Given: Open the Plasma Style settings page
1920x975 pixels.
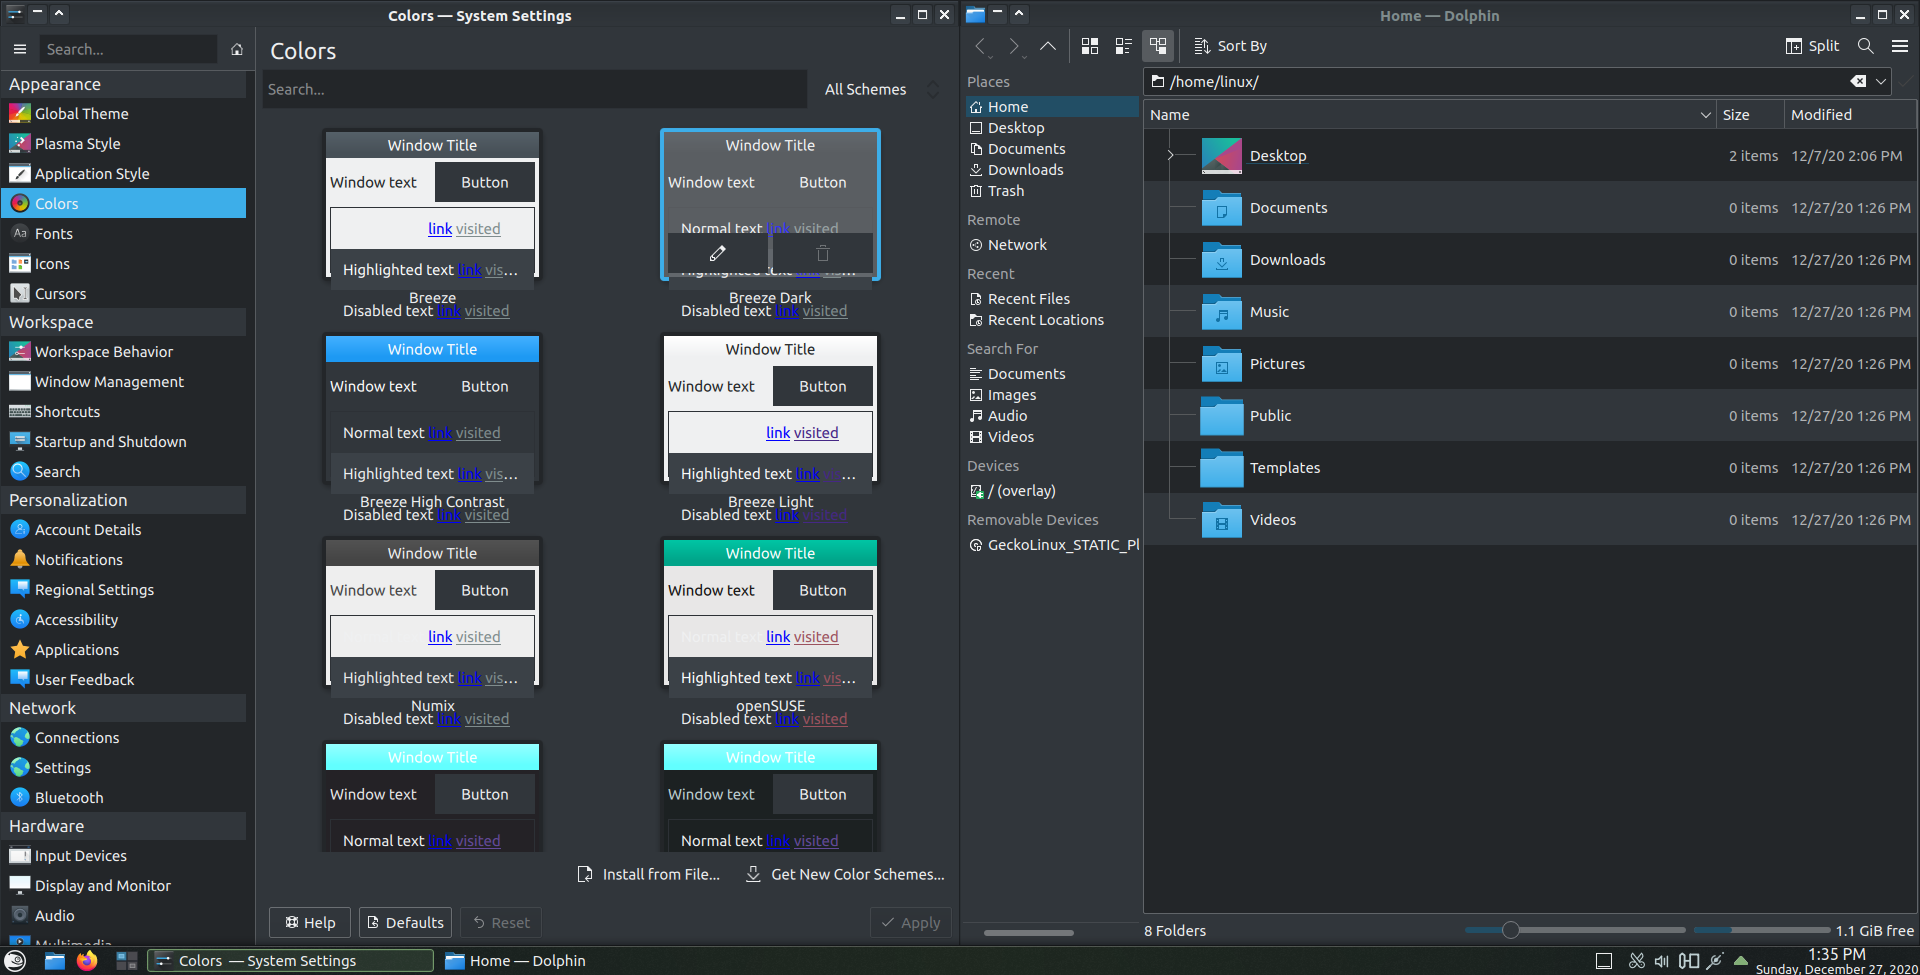Looking at the screenshot, I should [123, 144].
